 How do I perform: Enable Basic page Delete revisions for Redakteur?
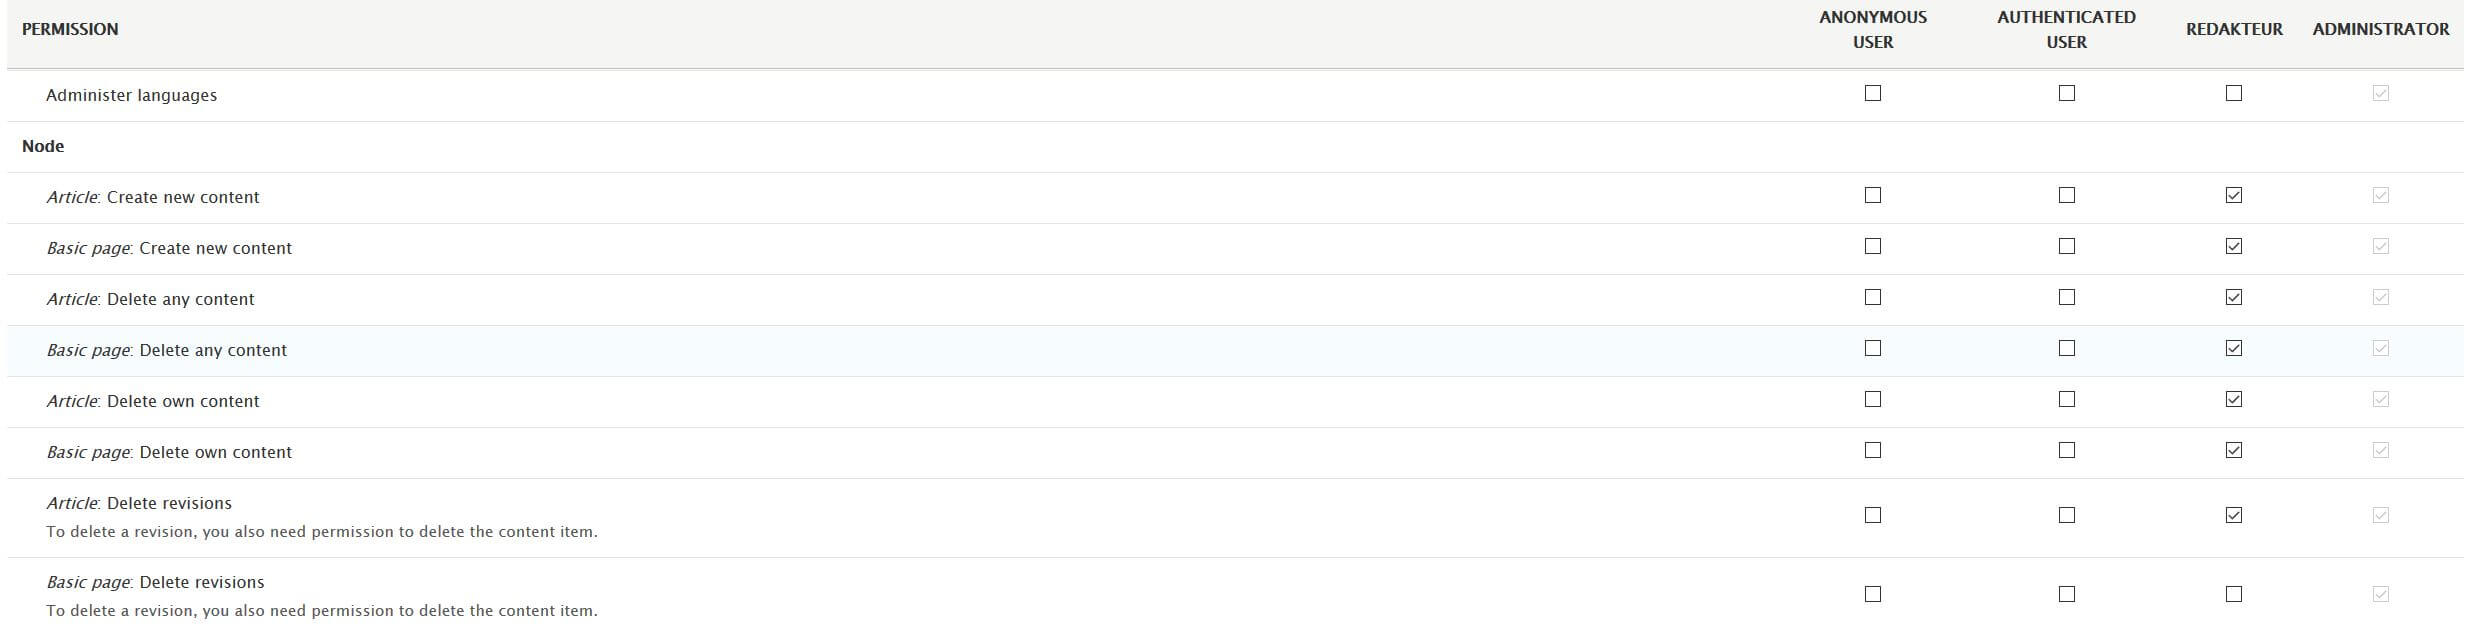tap(2233, 594)
